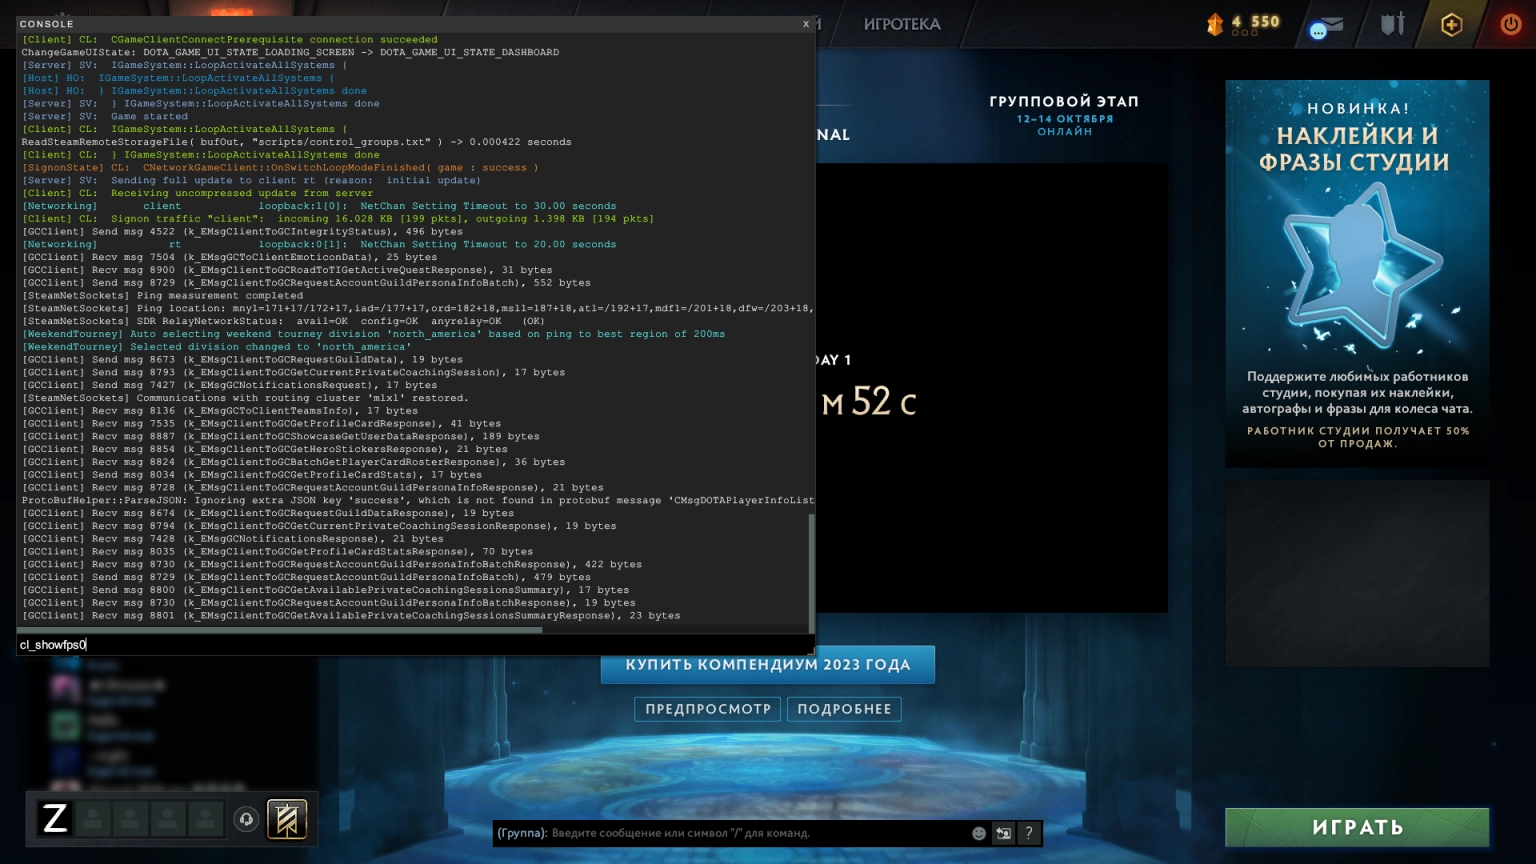Click the console command input field
This screenshot has height=864, width=1536.
pyautogui.click(x=415, y=645)
